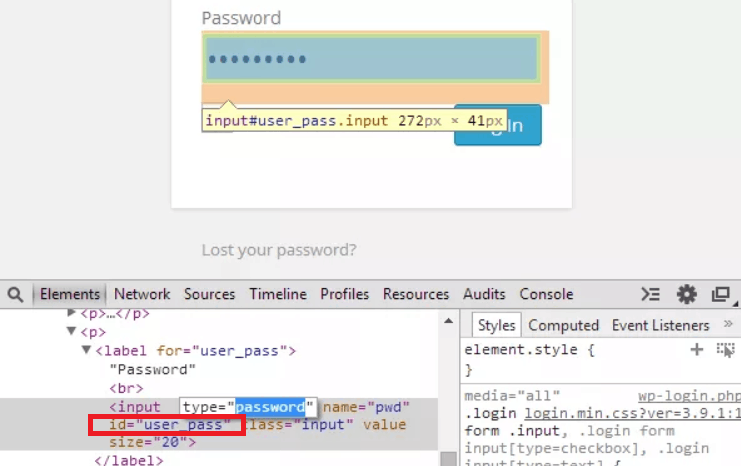Collapse the open p element node

pos(71,332)
